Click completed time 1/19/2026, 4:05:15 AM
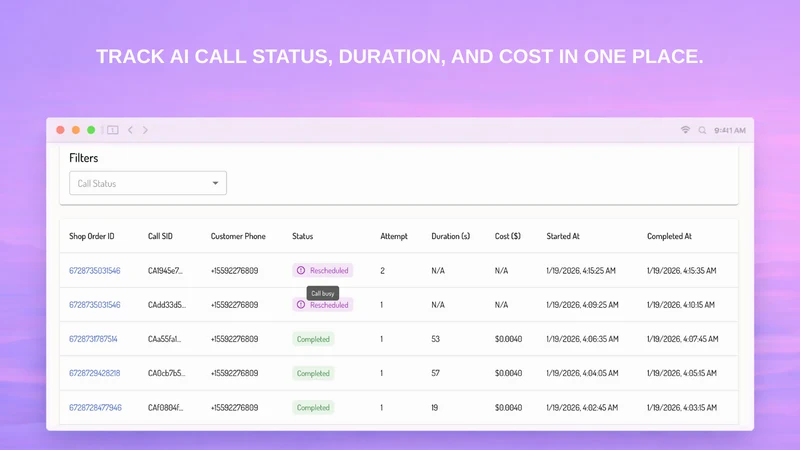Screen dimensions: 800x450 [682, 373]
